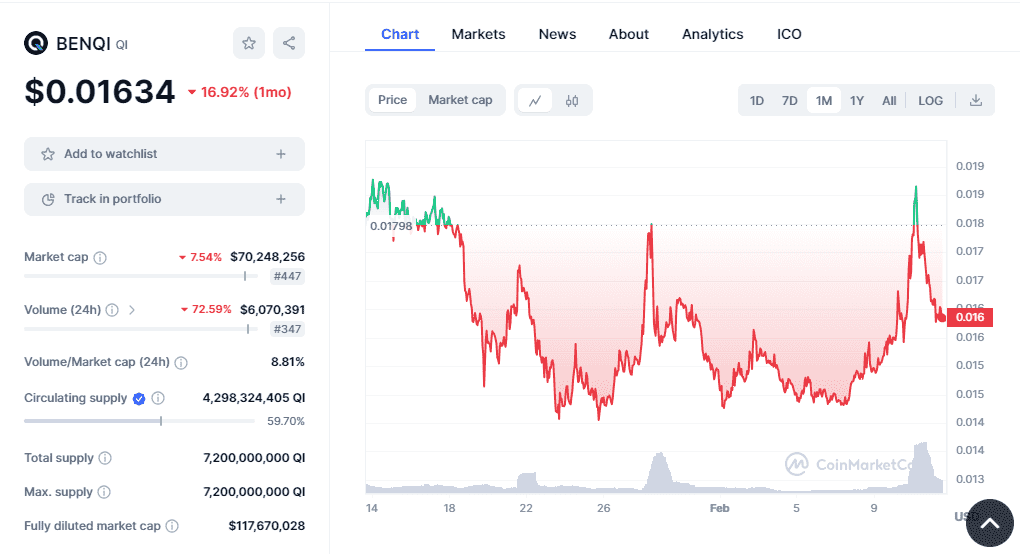The height and width of the screenshot is (554, 1020).
Task: Click the scroll to top arrow button
Action: (989, 523)
